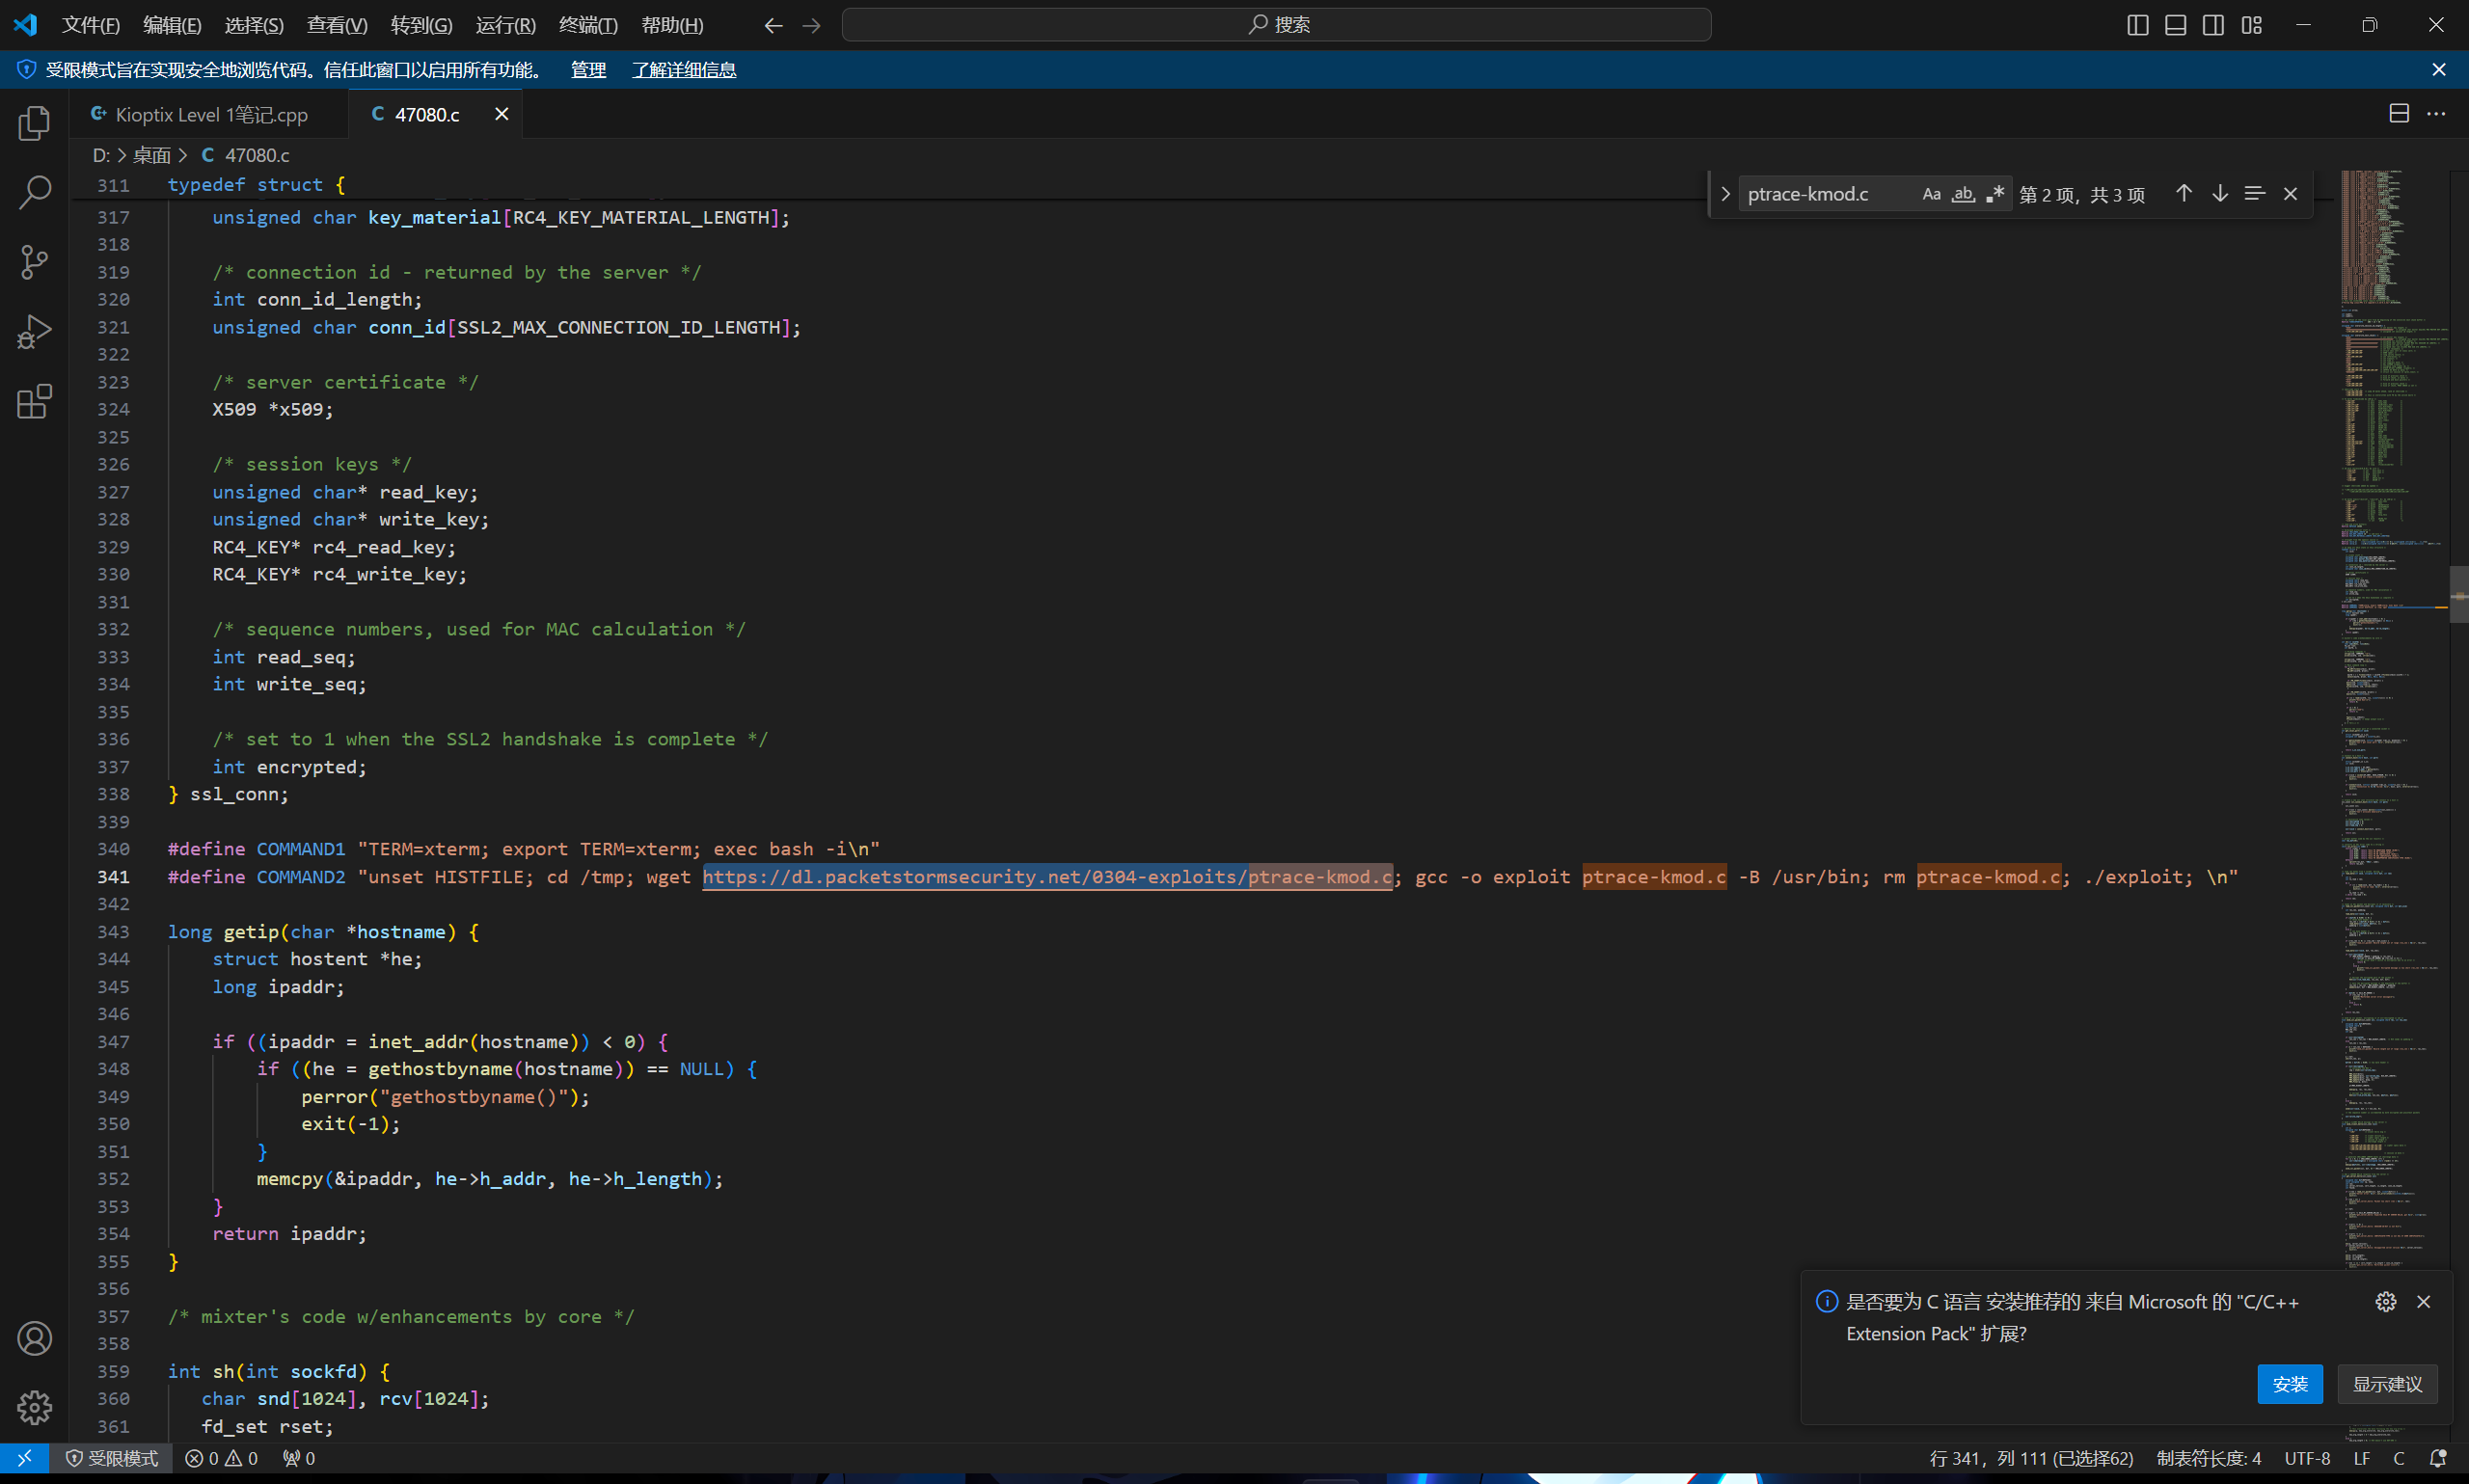2469x1484 pixels.
Task: Open the 帮助(H) menu
Action: point(672,25)
